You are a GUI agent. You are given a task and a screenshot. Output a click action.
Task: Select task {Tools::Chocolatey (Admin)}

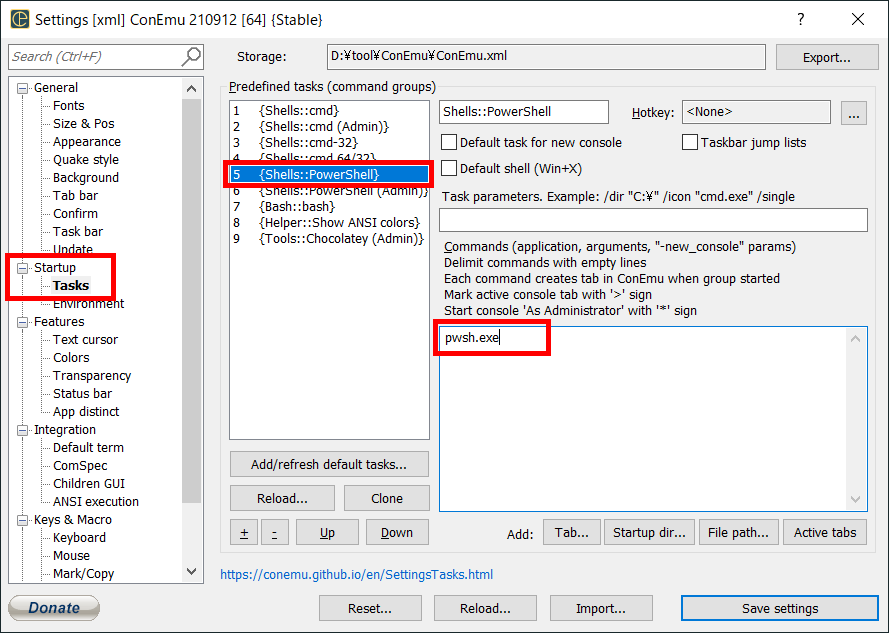[x=329, y=239]
